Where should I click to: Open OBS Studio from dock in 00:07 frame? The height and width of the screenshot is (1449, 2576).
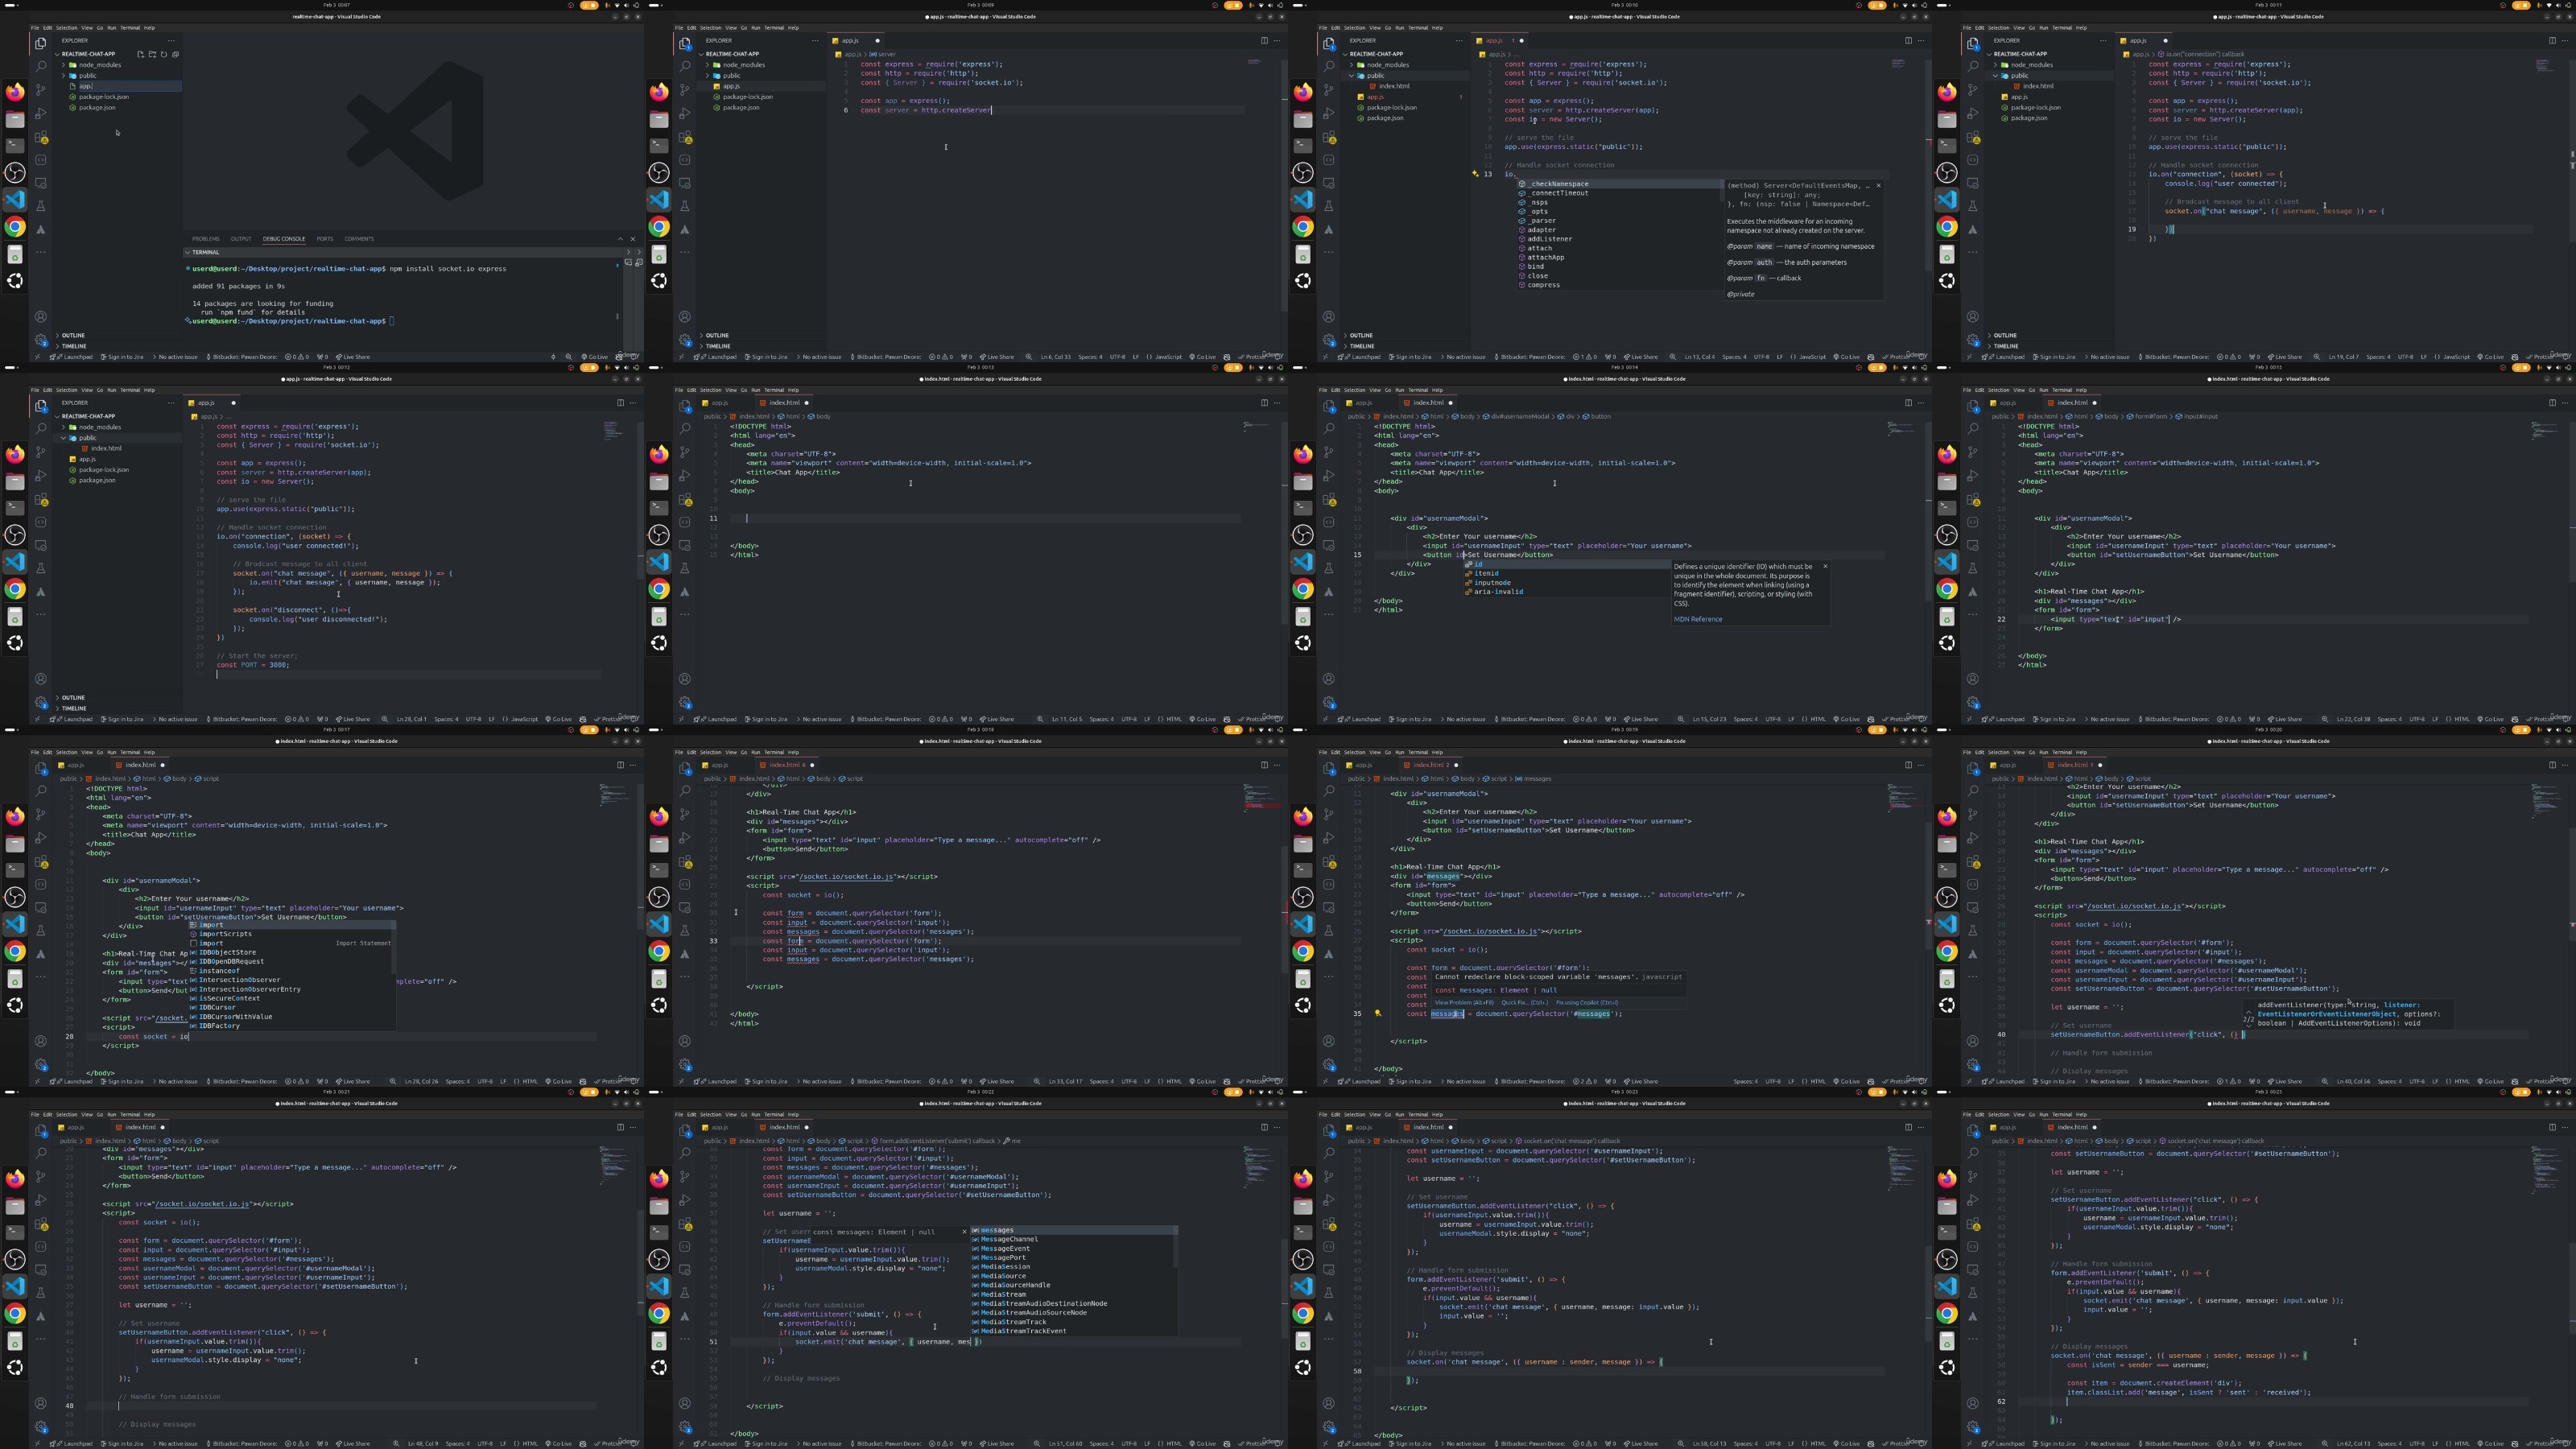[x=15, y=173]
